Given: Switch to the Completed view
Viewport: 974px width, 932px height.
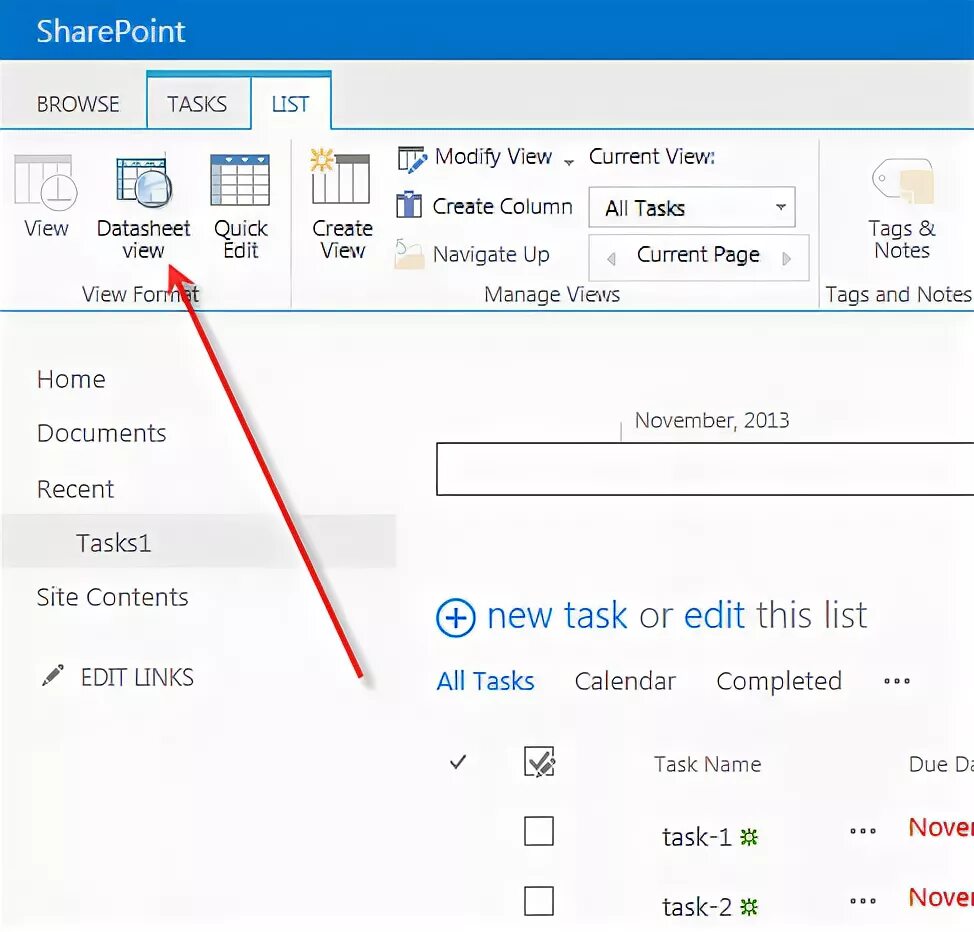Looking at the screenshot, I should (779, 681).
